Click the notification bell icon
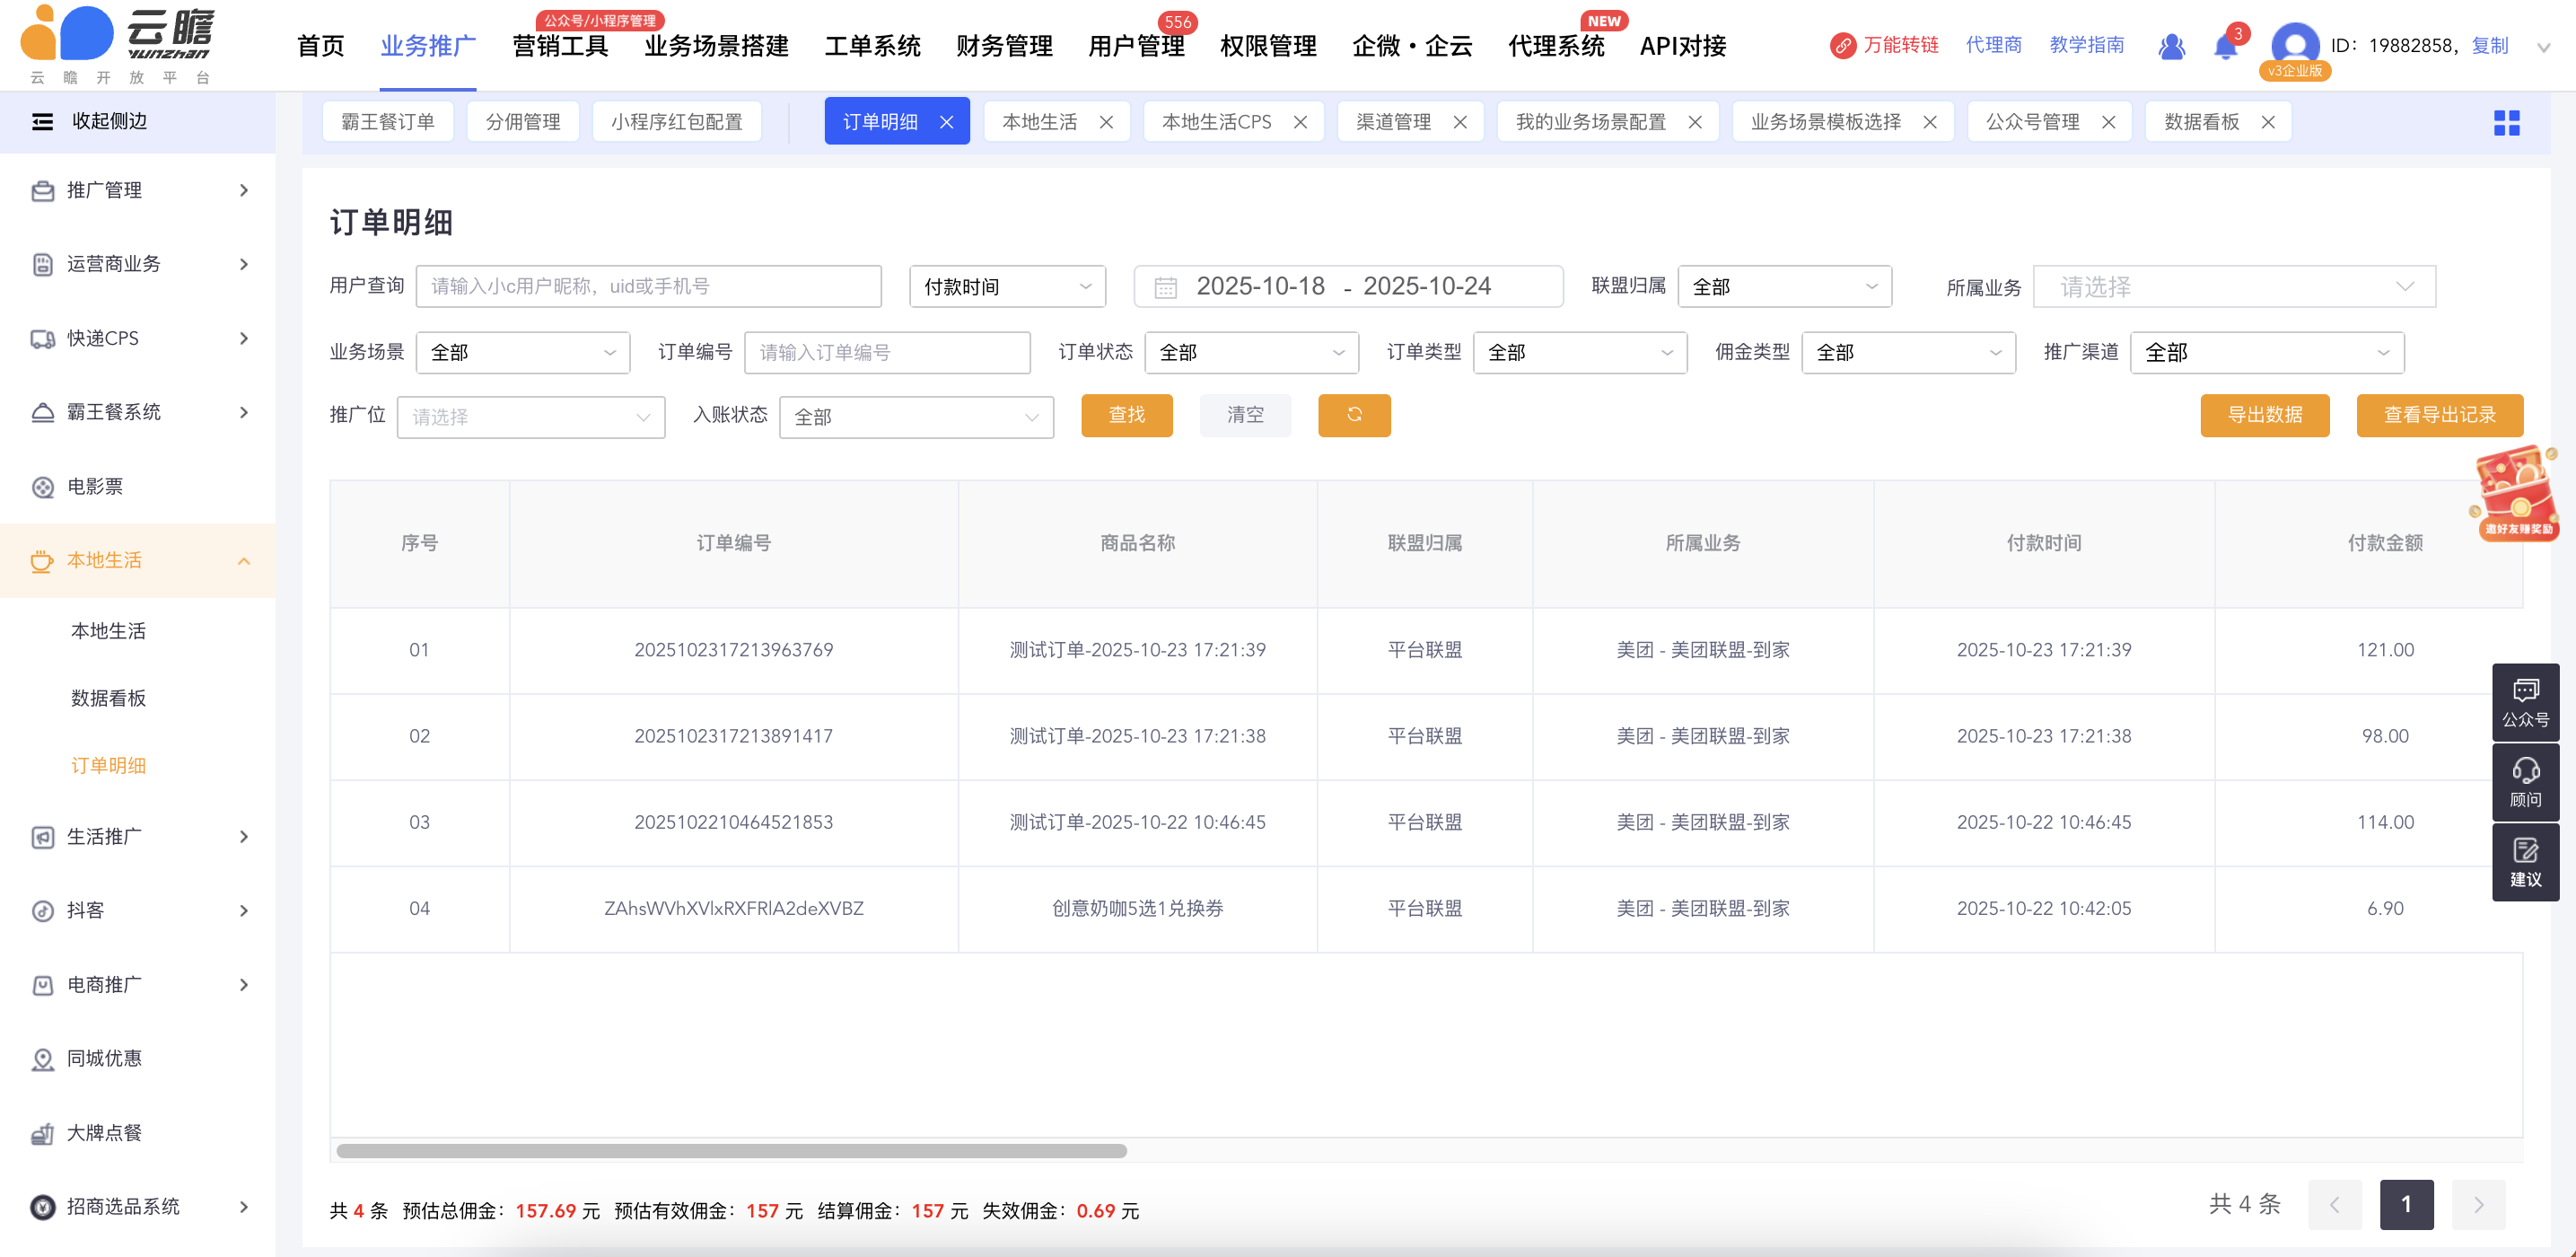2576x1257 pixels. tap(2224, 47)
